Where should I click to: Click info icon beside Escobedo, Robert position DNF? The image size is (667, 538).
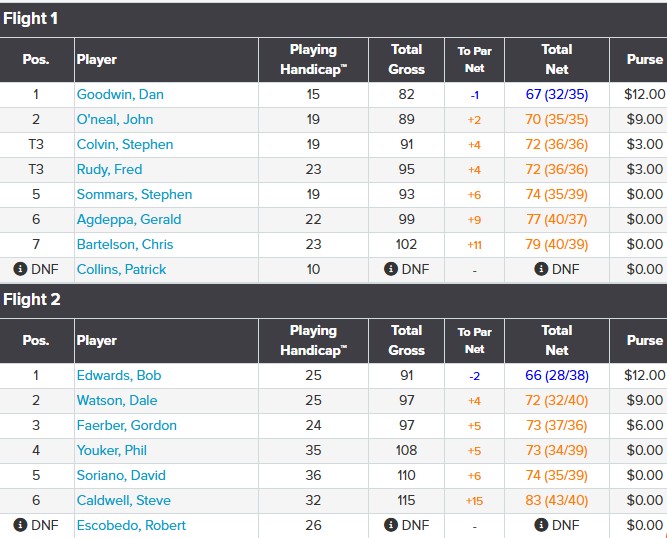(19, 525)
